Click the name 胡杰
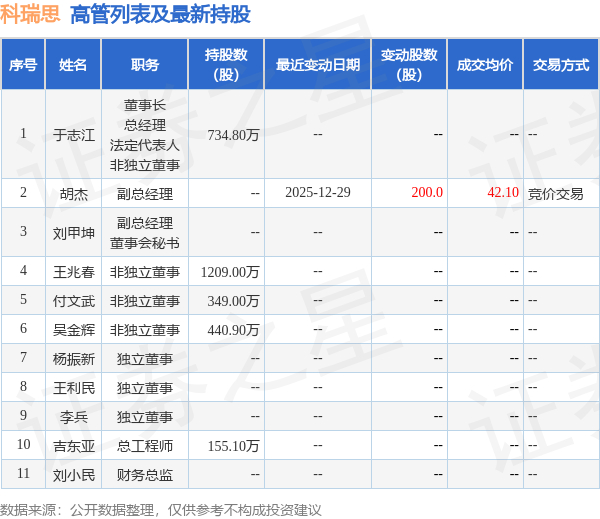This screenshot has width=600, height=519. (x=74, y=194)
